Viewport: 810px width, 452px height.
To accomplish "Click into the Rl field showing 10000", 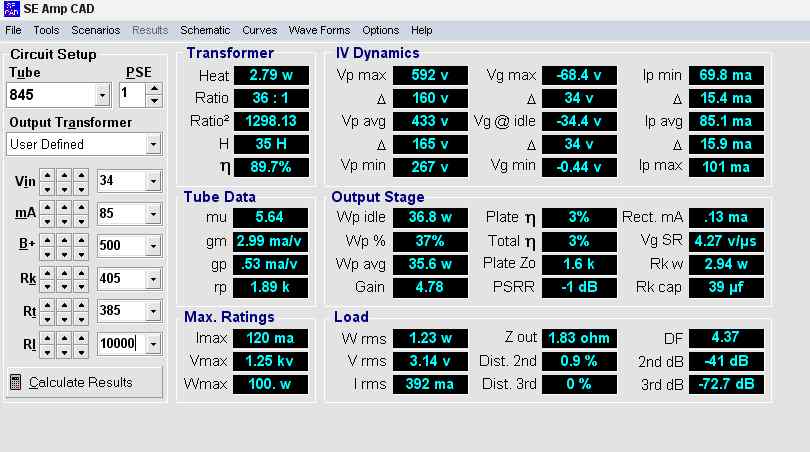I will click(x=122, y=344).
